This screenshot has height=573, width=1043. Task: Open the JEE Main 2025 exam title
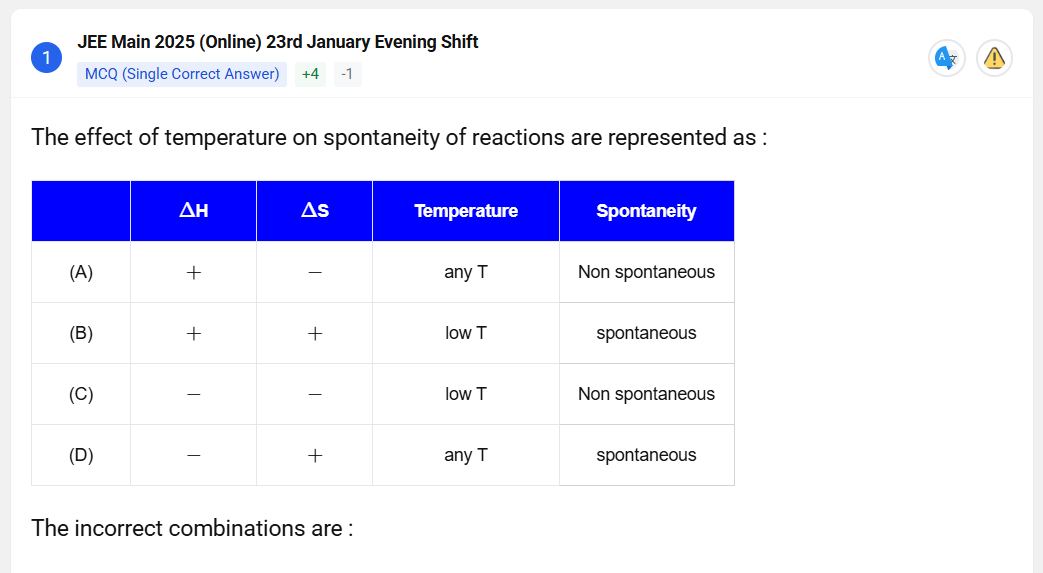(277, 42)
